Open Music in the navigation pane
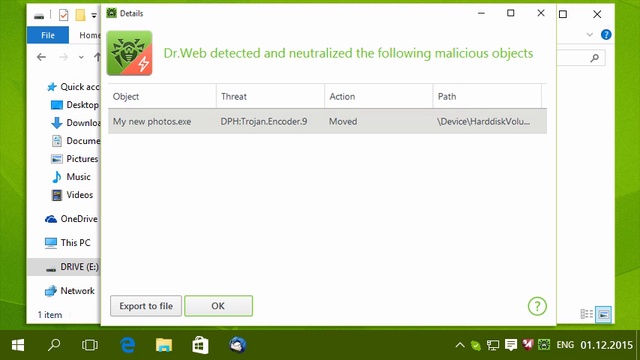 (x=71, y=177)
